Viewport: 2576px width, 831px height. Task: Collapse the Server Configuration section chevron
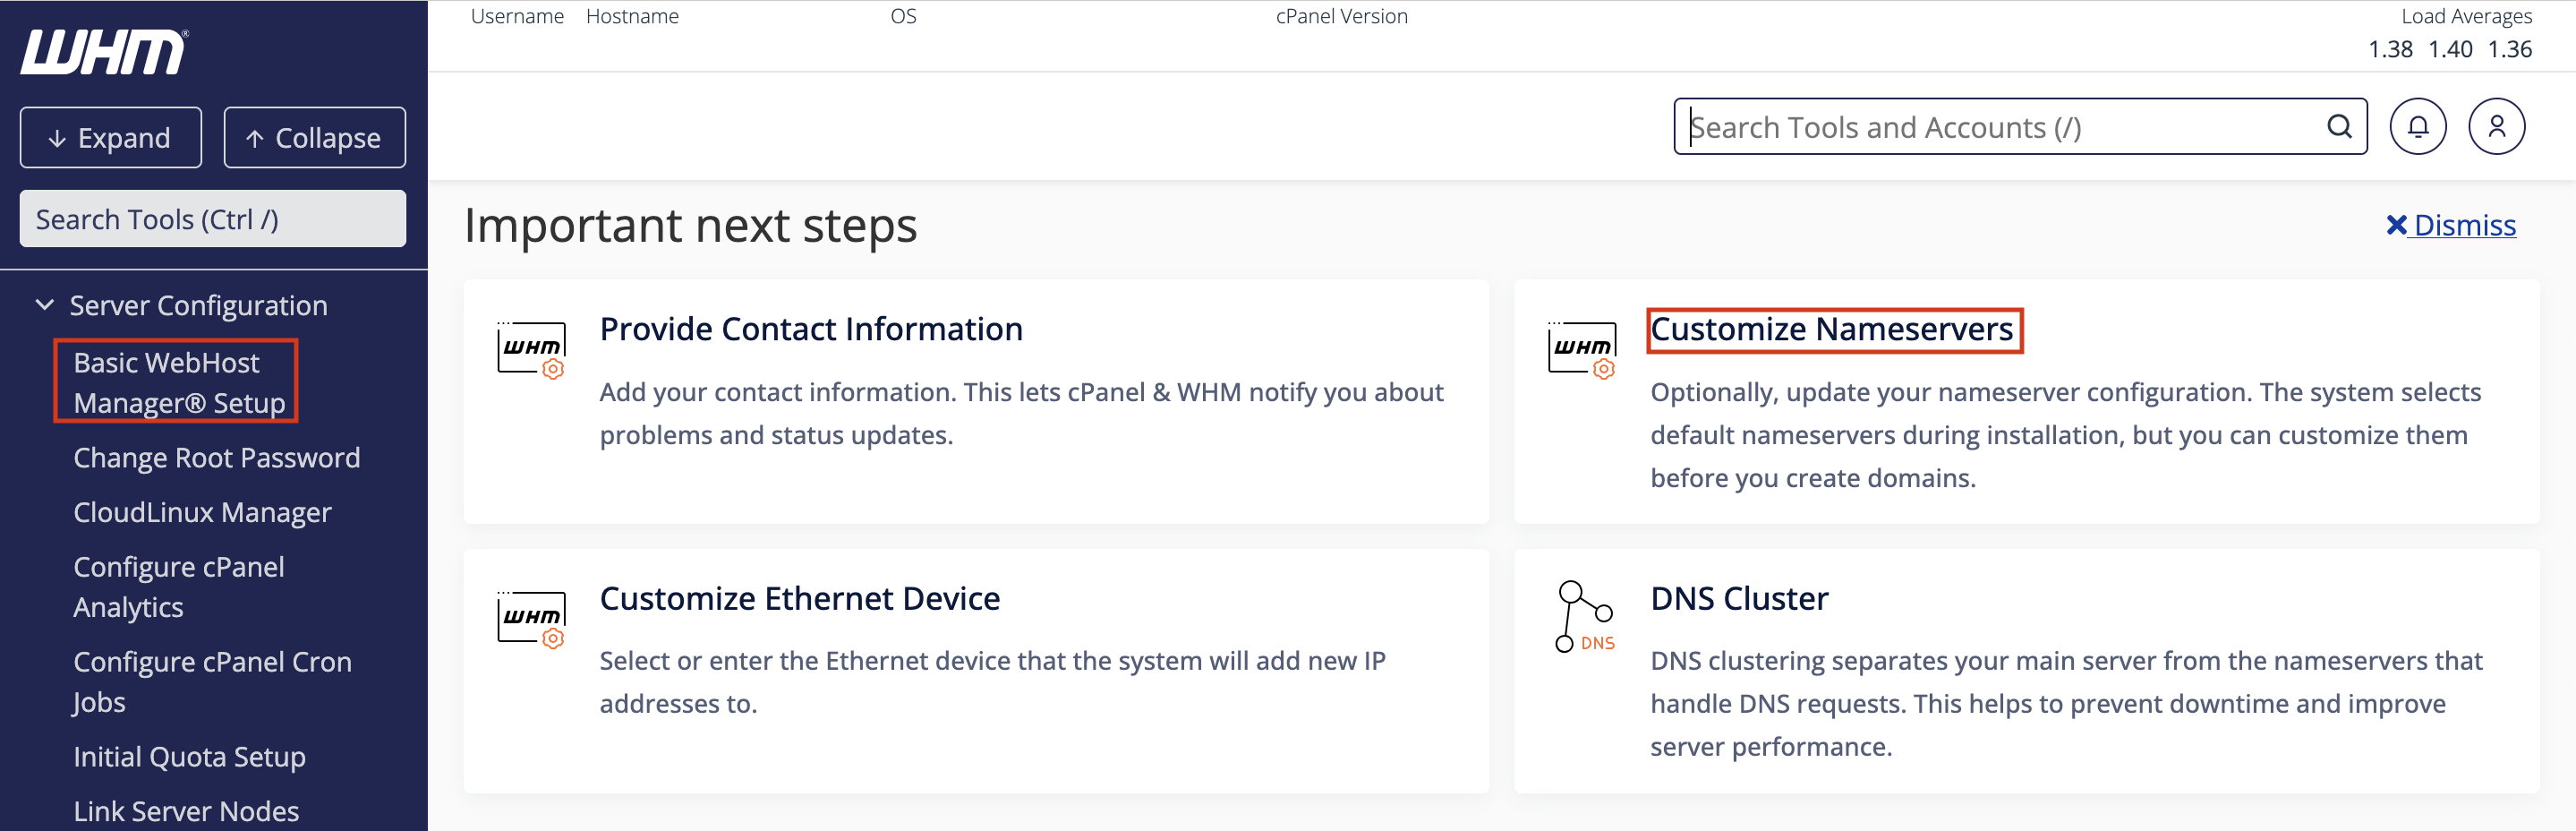tap(44, 305)
